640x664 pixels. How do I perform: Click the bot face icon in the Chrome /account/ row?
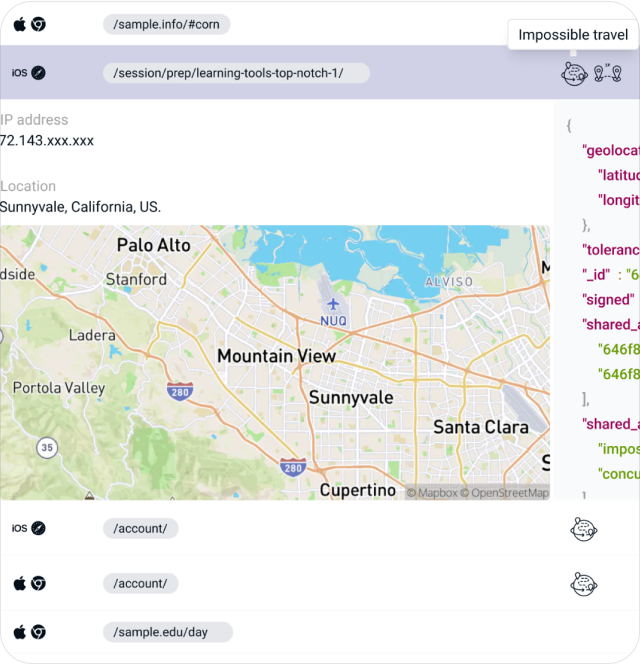(584, 583)
